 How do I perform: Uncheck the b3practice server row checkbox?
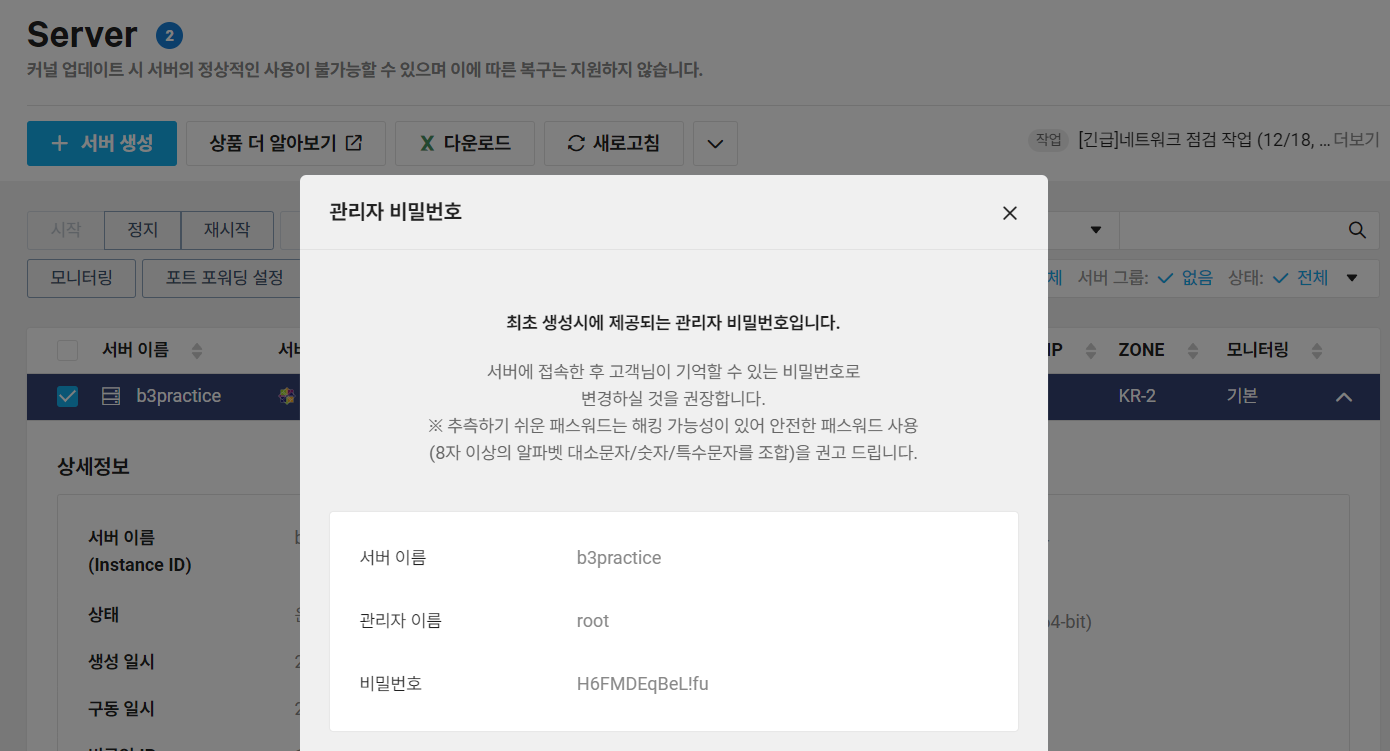click(66, 396)
